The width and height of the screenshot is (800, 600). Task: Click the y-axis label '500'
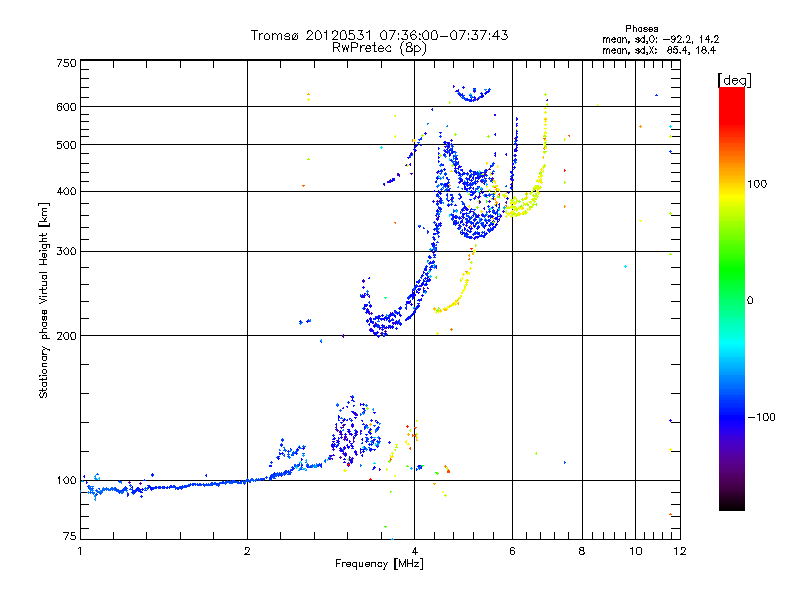click(67, 145)
